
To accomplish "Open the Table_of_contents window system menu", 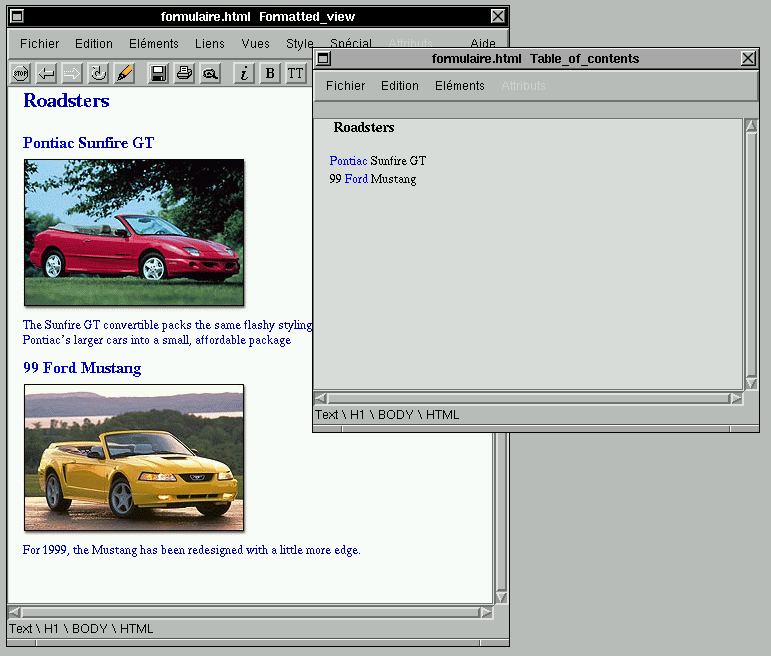I will (x=323, y=59).
